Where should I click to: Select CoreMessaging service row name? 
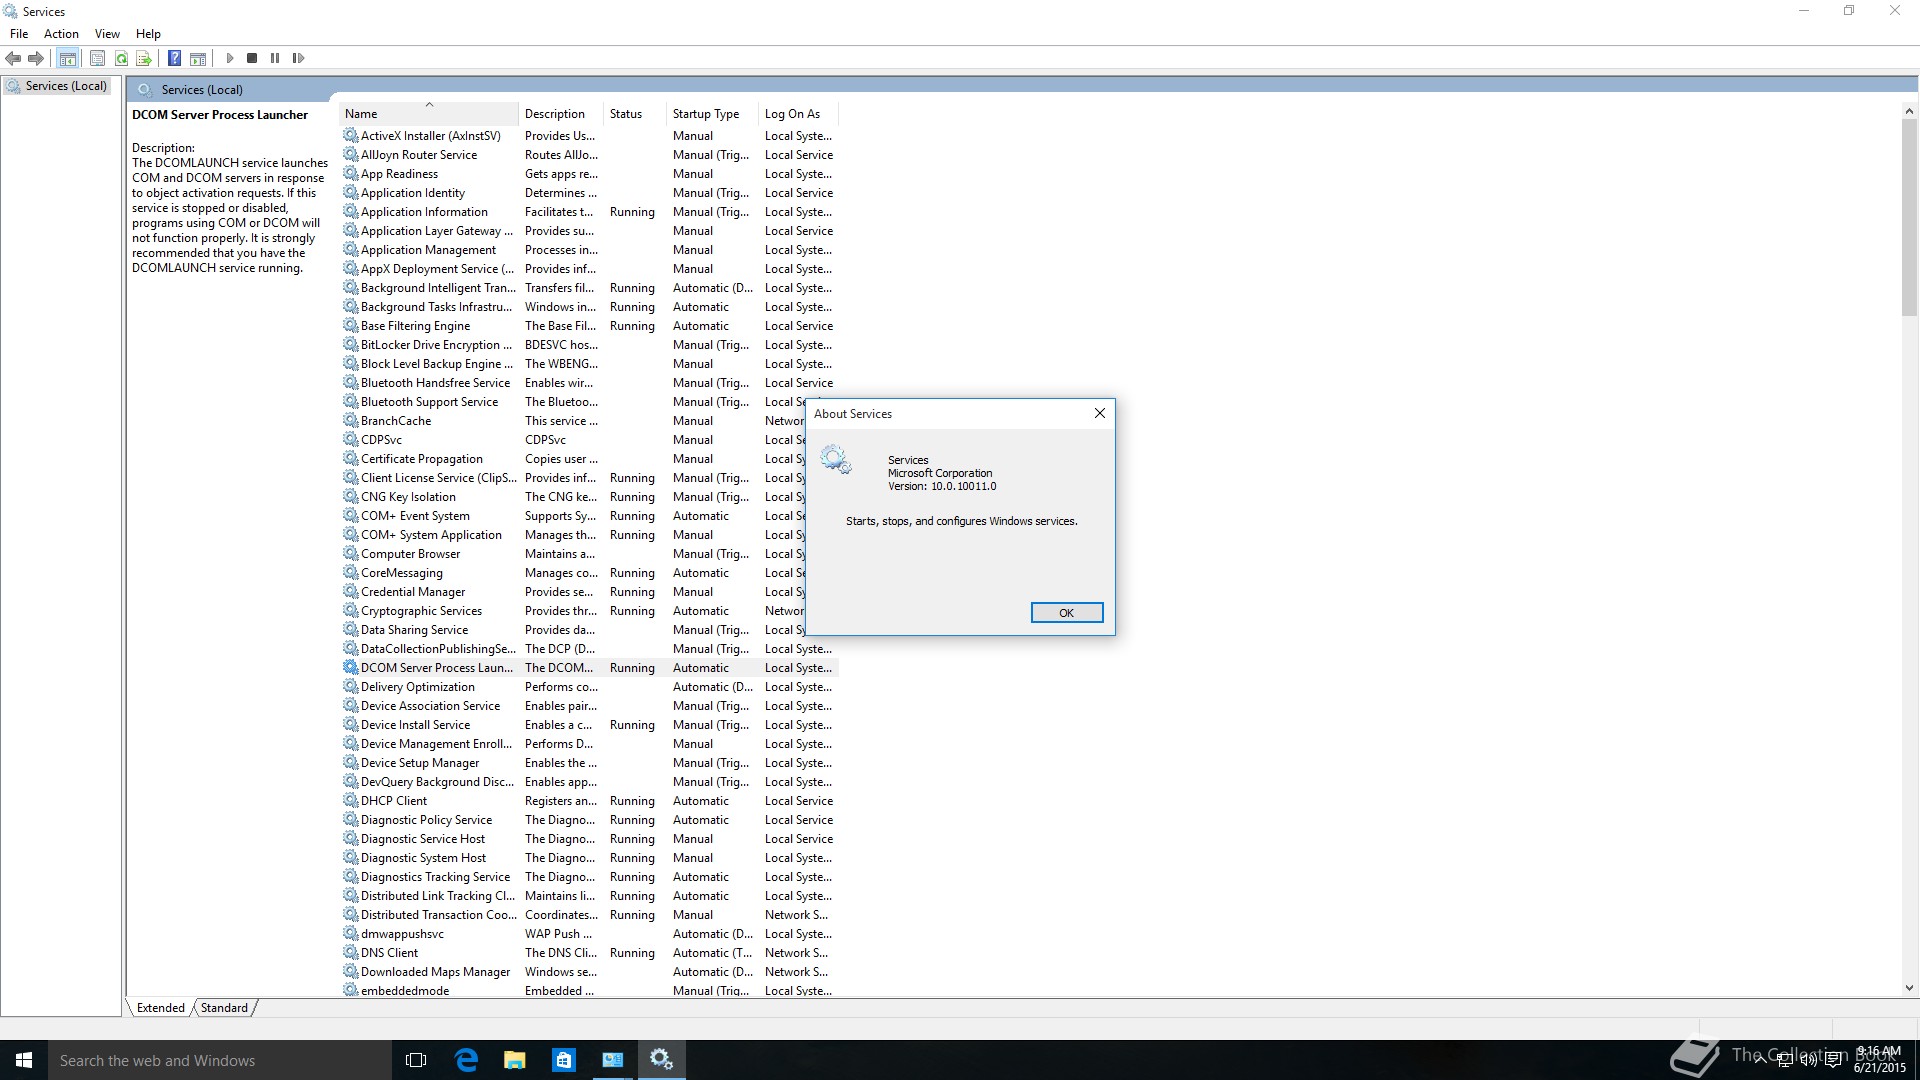[x=401, y=573]
